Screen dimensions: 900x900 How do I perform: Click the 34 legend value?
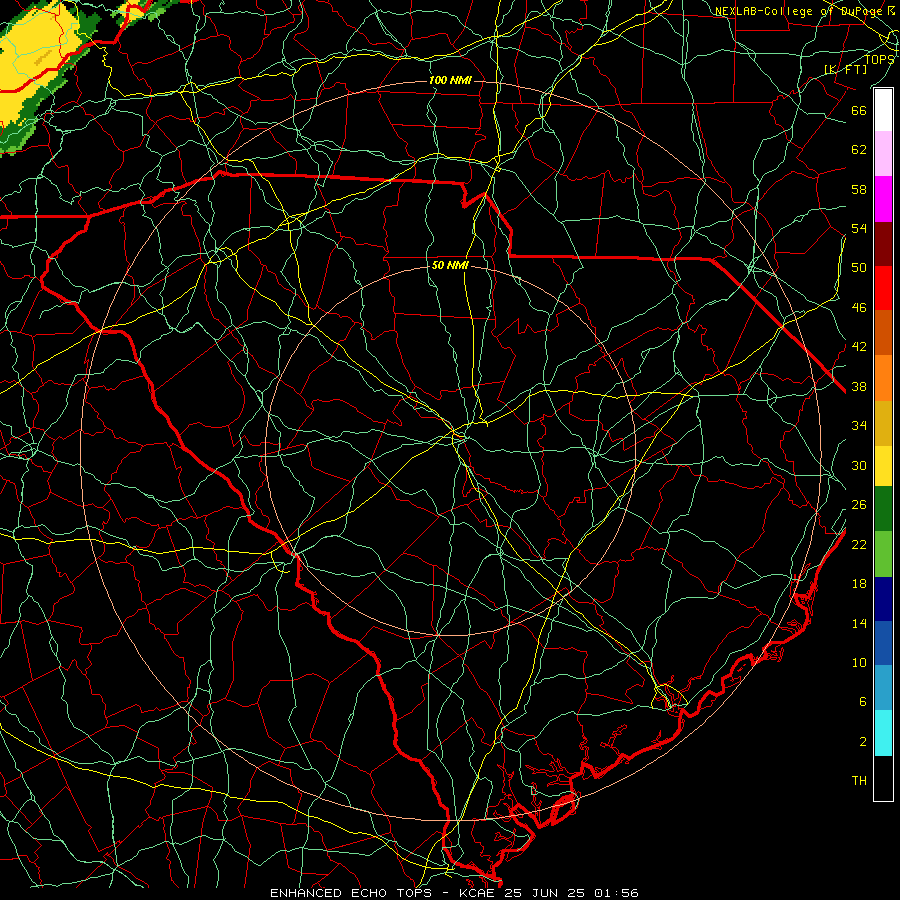click(x=859, y=425)
